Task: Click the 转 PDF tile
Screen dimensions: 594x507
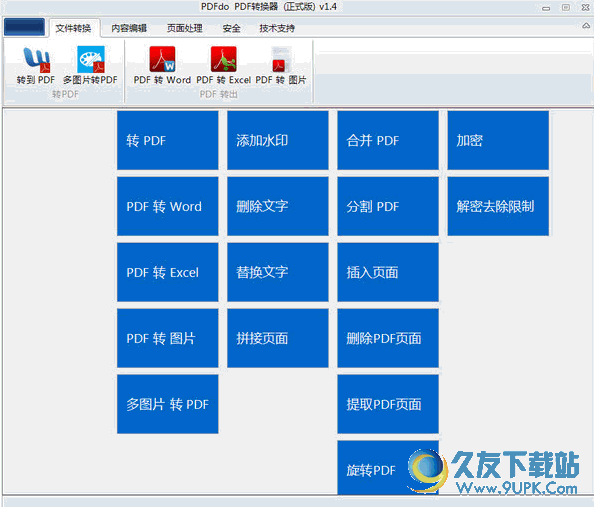Action: click(167, 140)
